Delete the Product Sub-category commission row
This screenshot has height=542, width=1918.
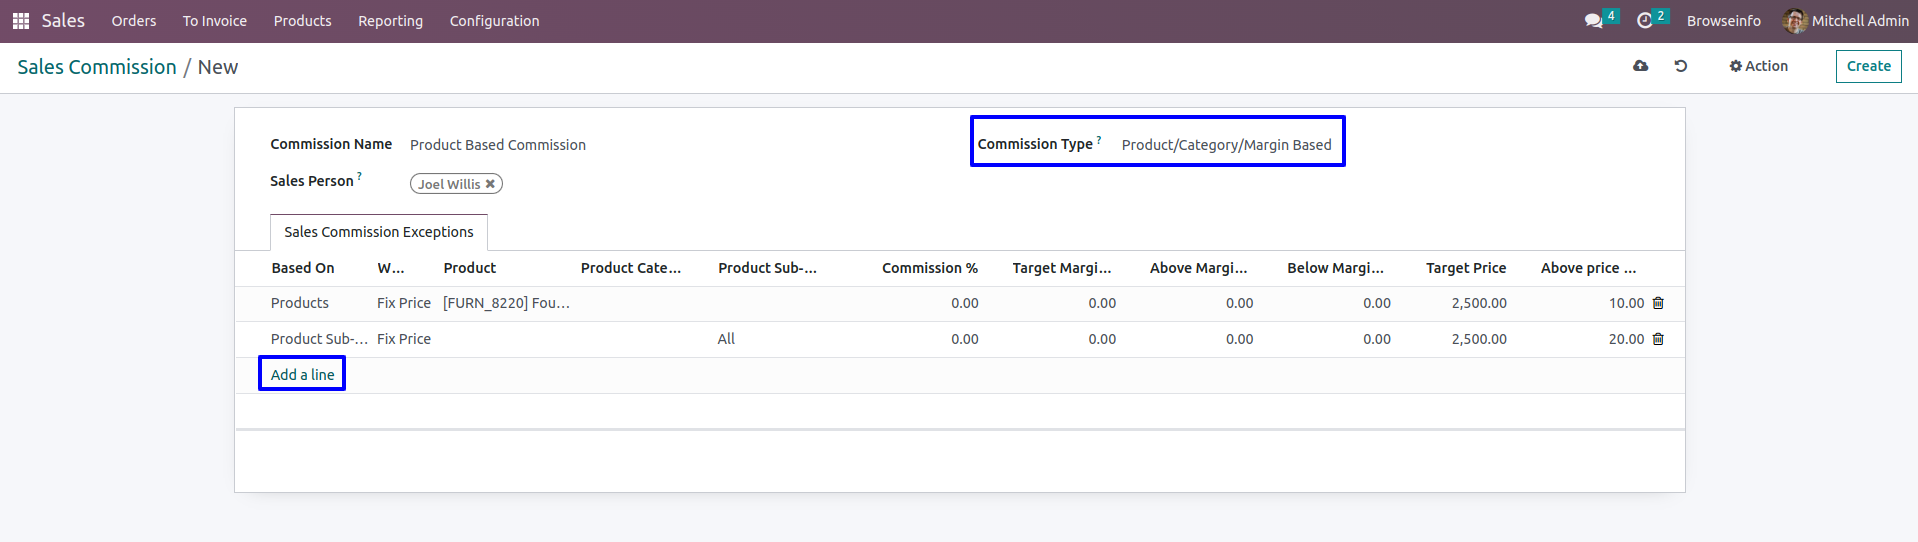[x=1658, y=339]
